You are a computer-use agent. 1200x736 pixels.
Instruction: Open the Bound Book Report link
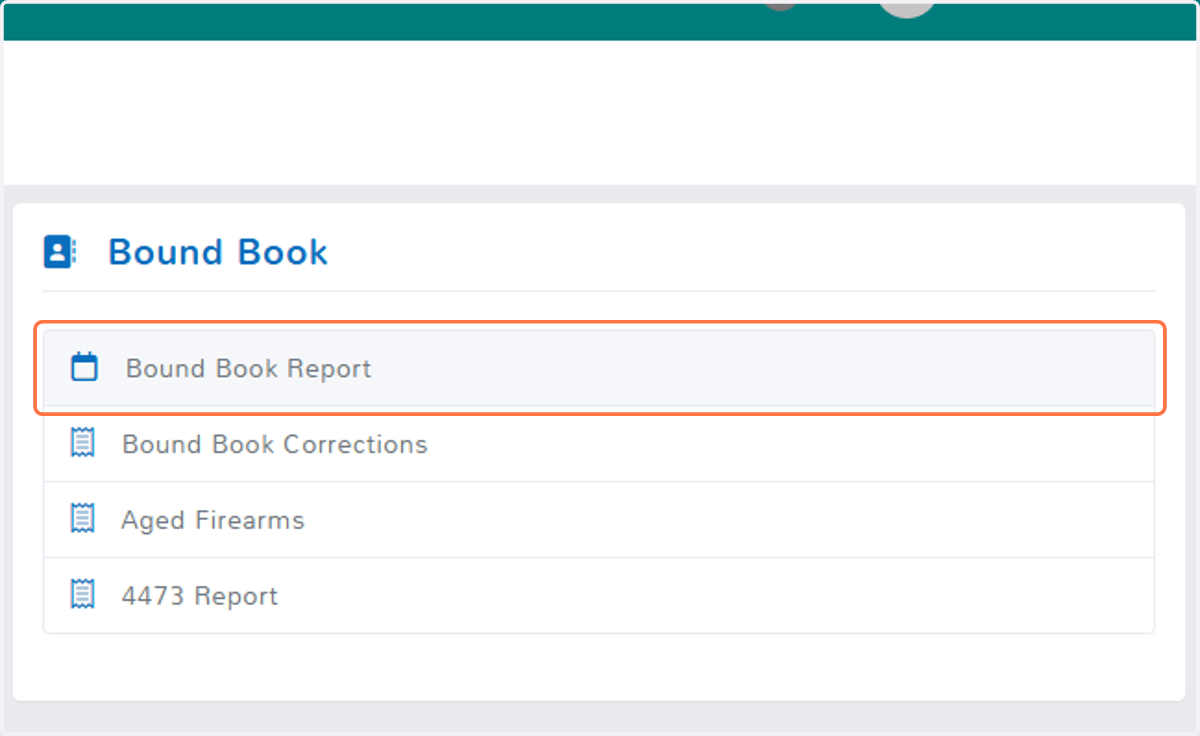(x=599, y=368)
